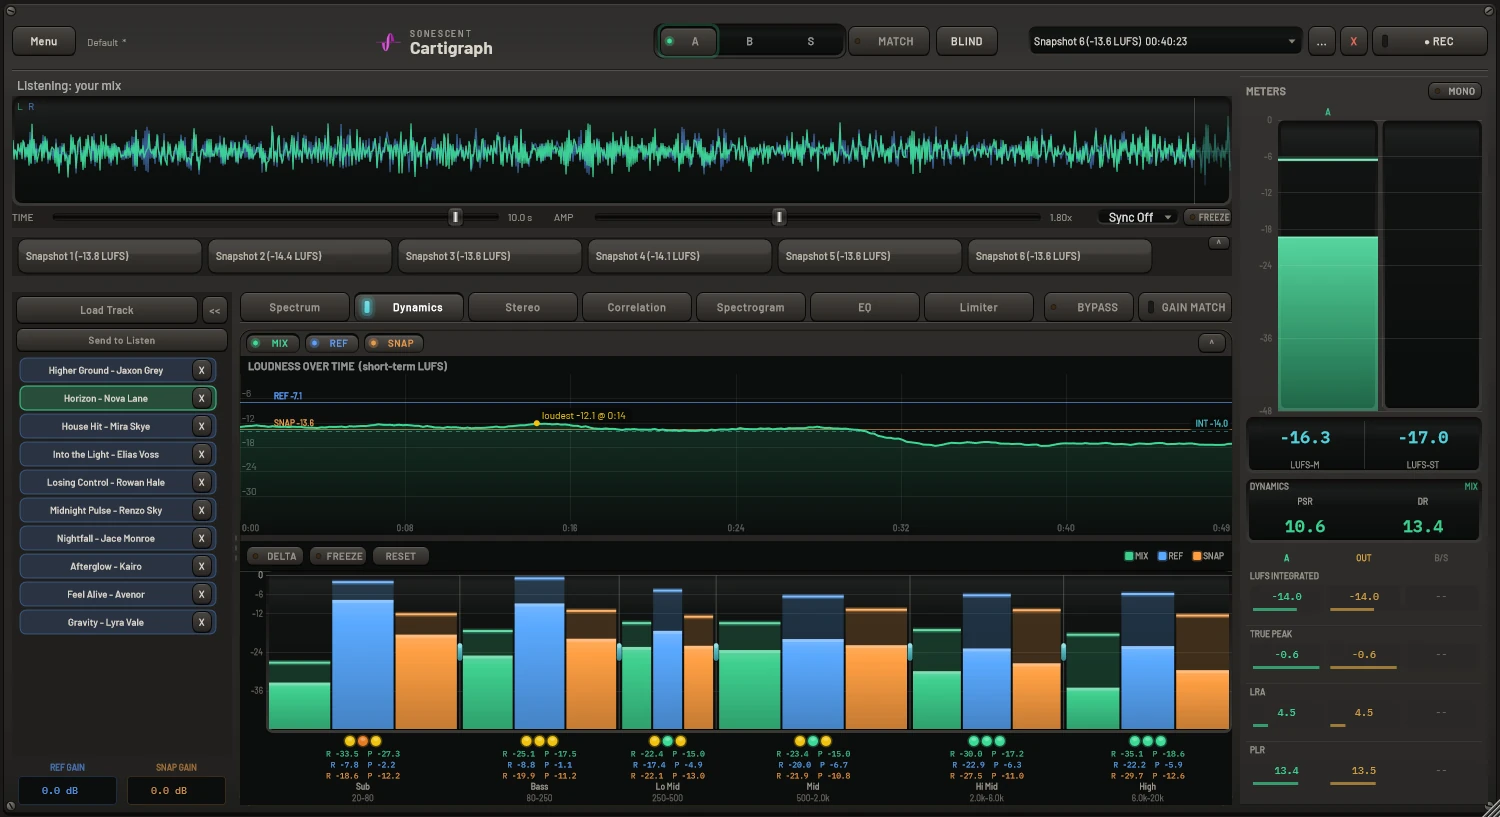The width and height of the screenshot is (1500, 817).
Task: Adjust the AMP slider handle
Action: pos(779,217)
